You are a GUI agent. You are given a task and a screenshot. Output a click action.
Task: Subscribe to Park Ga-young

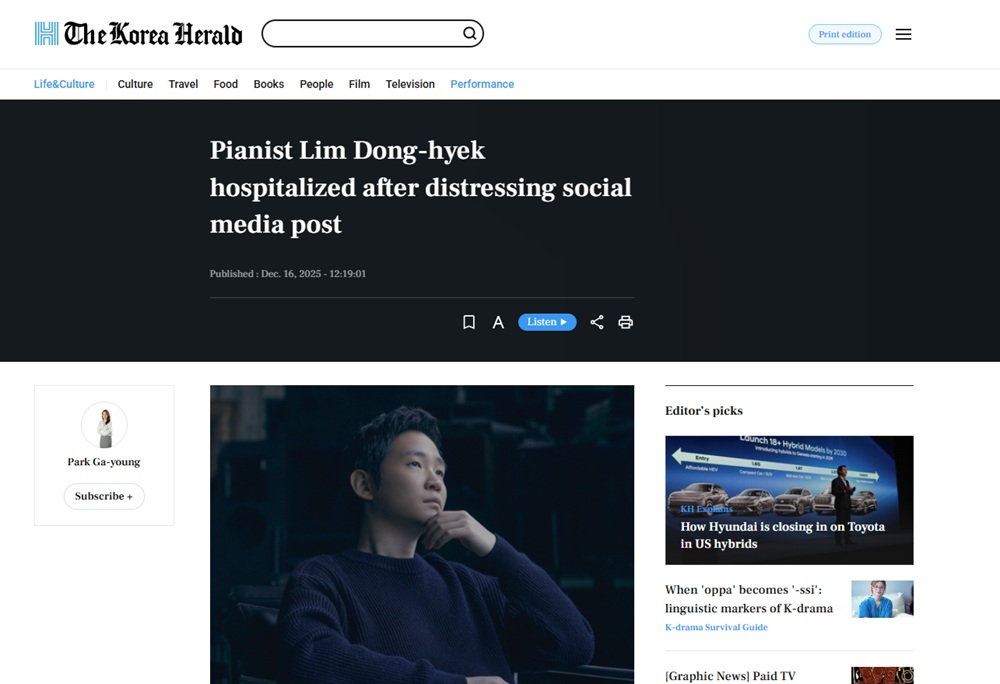104,496
